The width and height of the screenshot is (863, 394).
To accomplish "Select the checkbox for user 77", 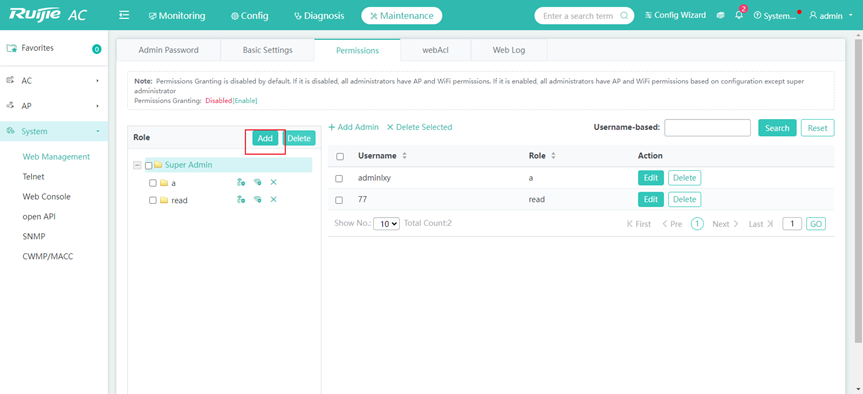I will [339, 200].
